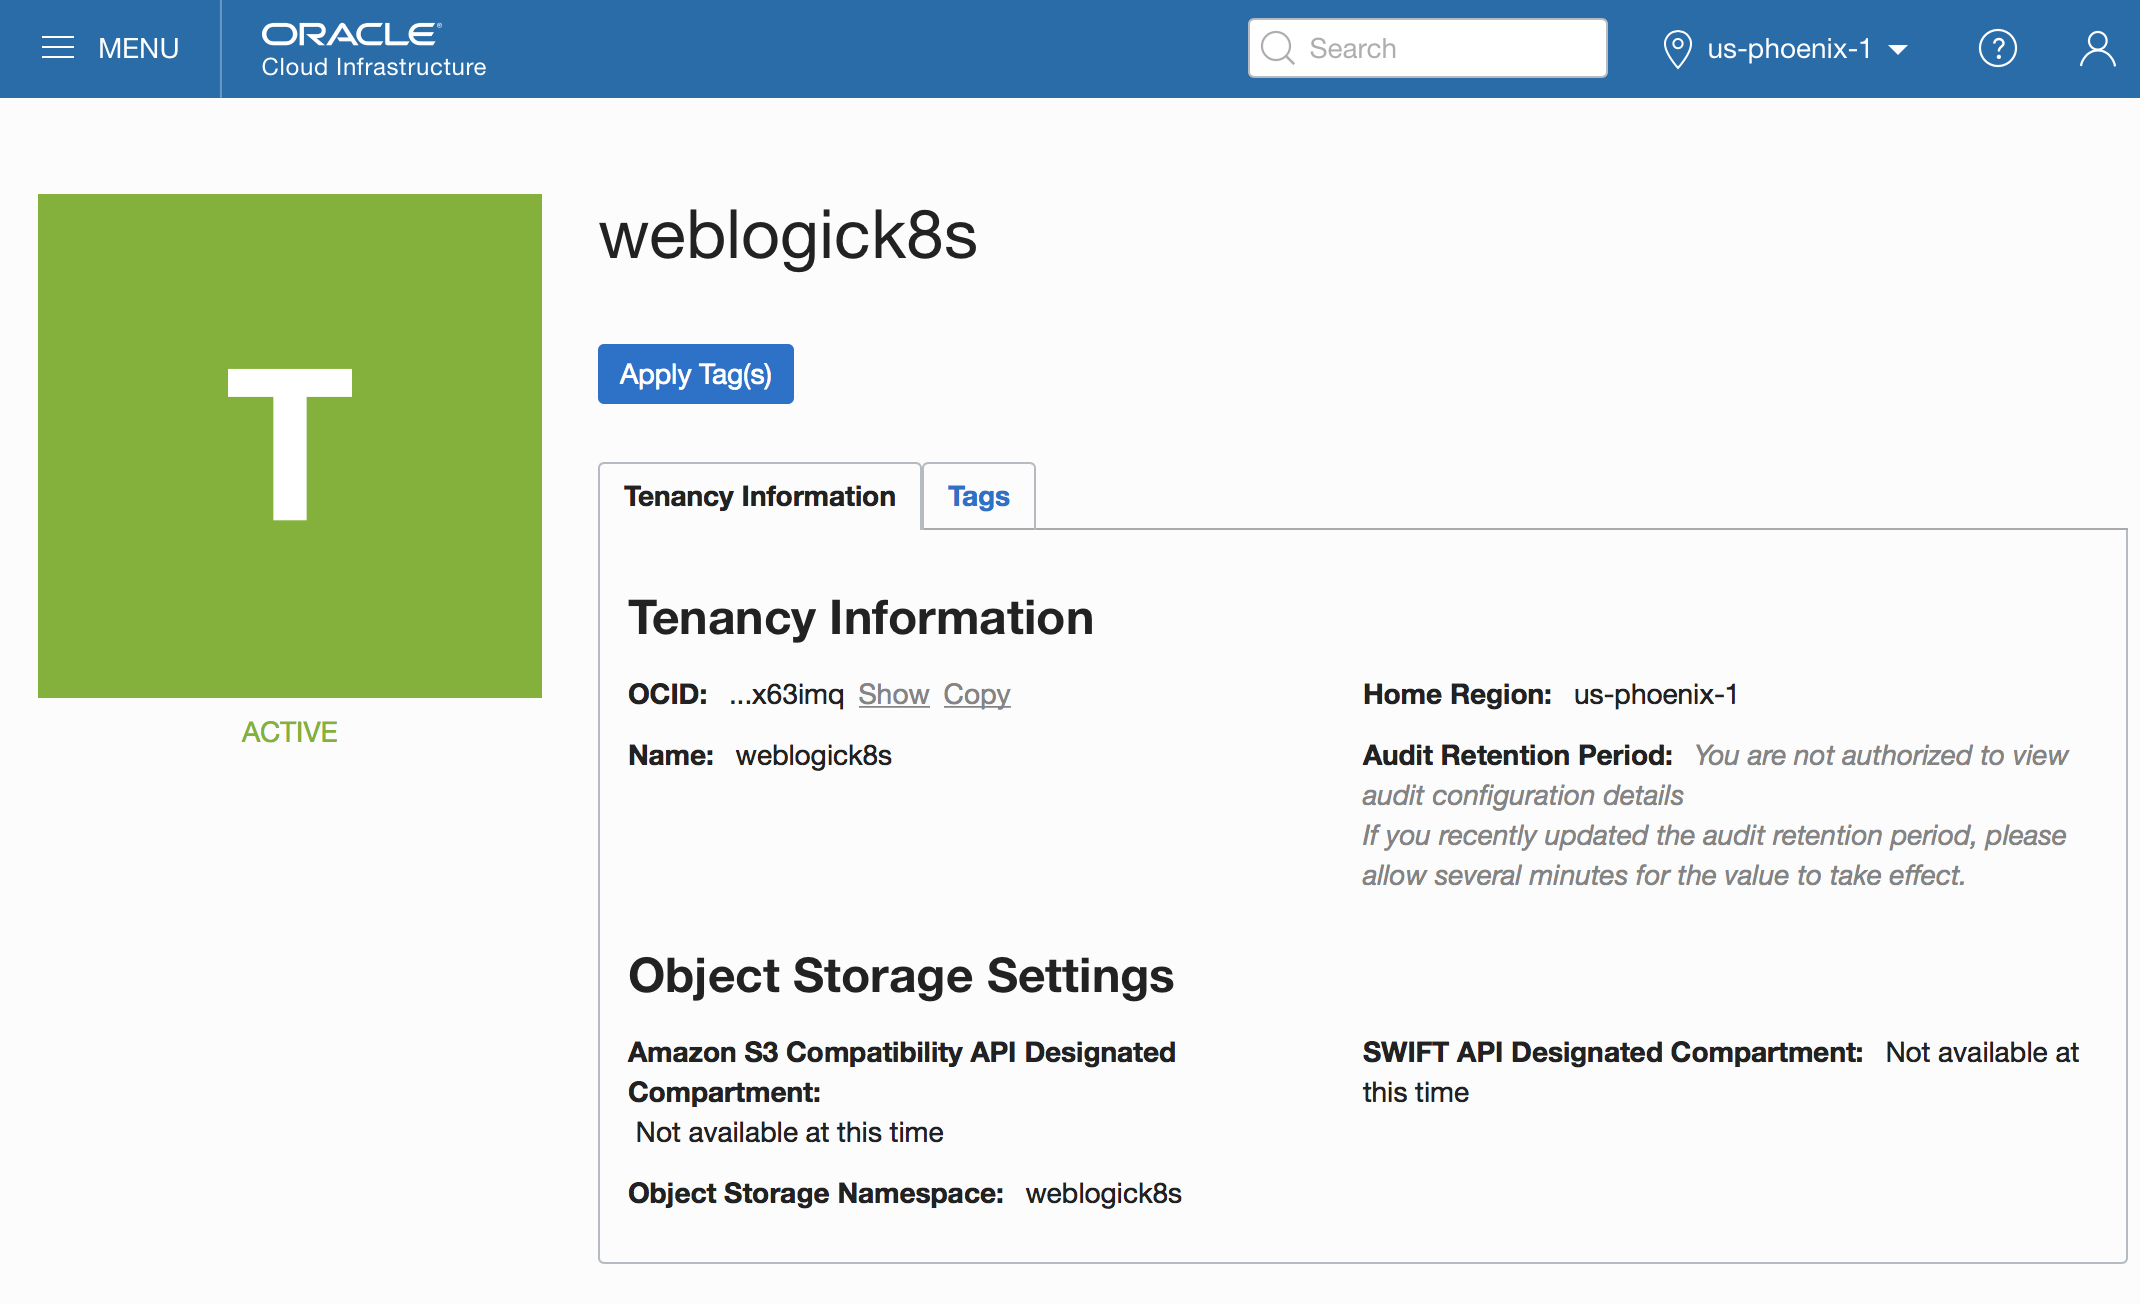Click the MENU text label
The width and height of the screenshot is (2140, 1304).
138,48
